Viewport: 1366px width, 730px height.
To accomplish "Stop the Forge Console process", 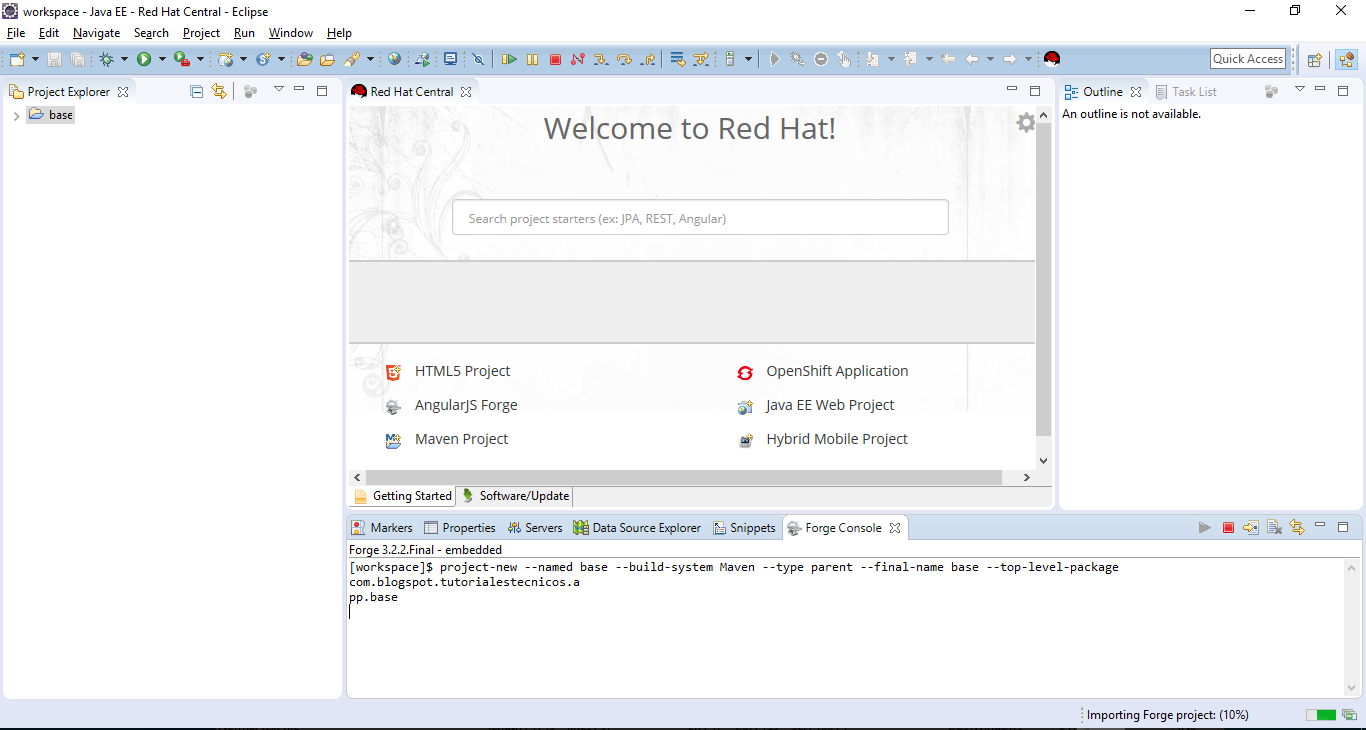I will click(x=1228, y=527).
